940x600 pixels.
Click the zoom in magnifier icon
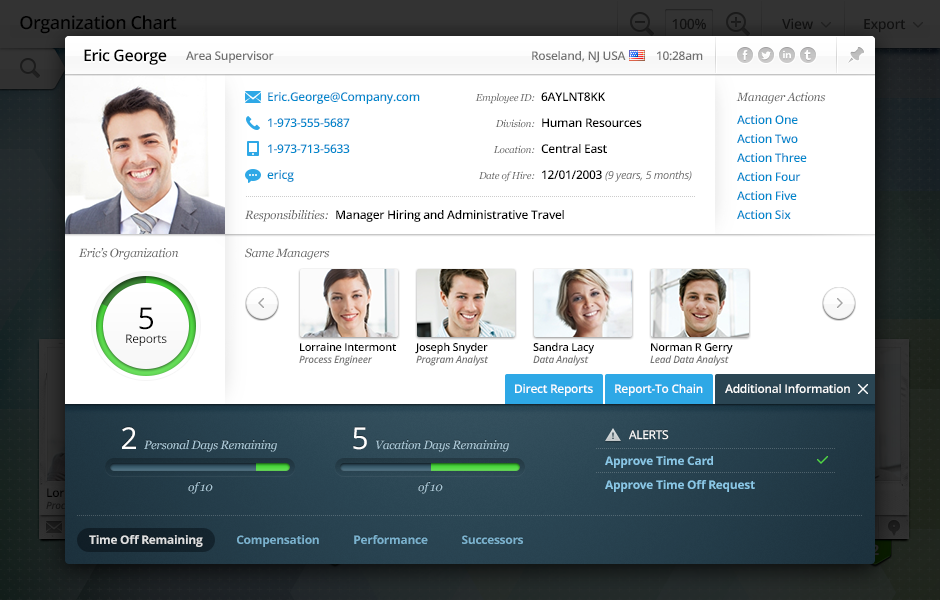pyautogui.click(x=737, y=23)
